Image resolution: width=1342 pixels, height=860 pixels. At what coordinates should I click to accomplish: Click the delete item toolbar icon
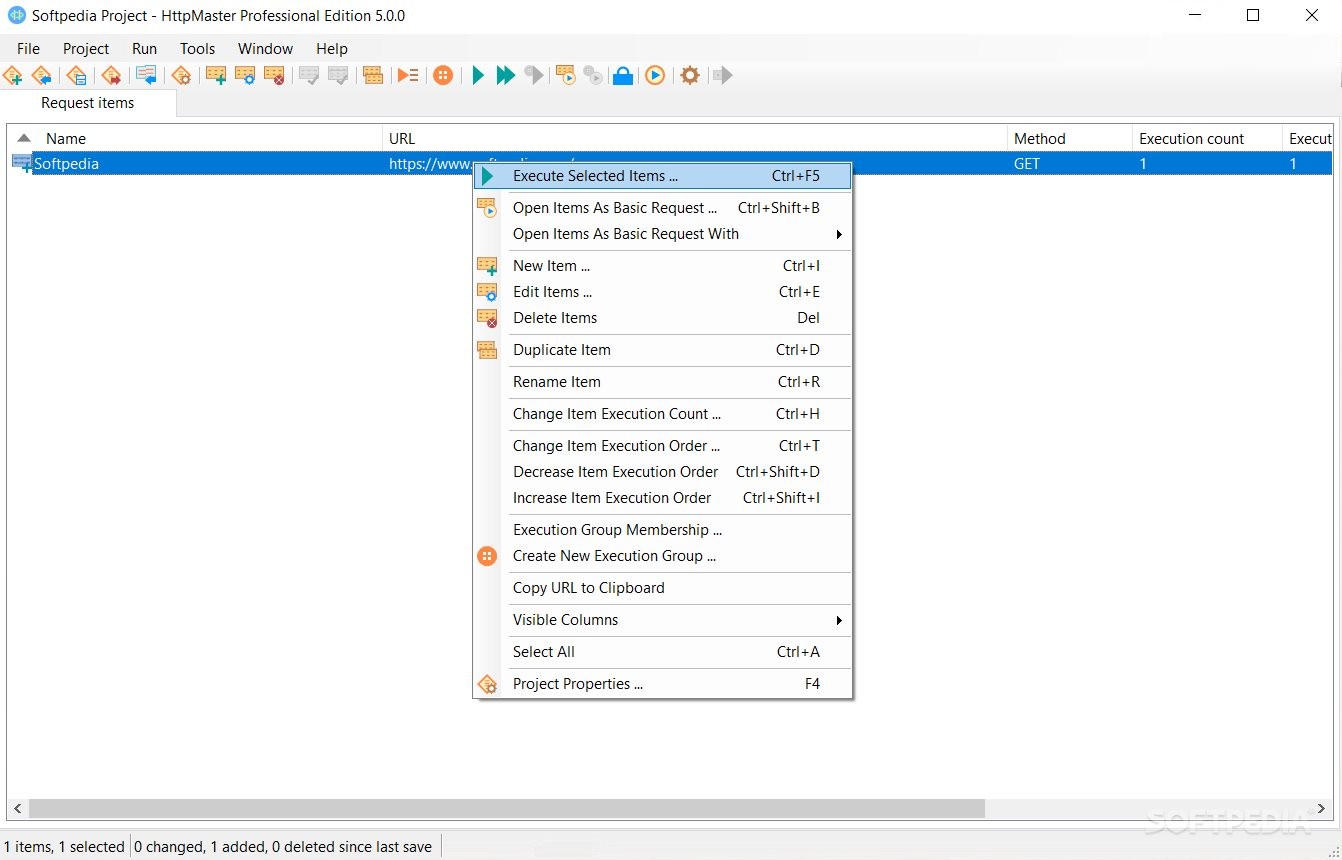pos(274,75)
